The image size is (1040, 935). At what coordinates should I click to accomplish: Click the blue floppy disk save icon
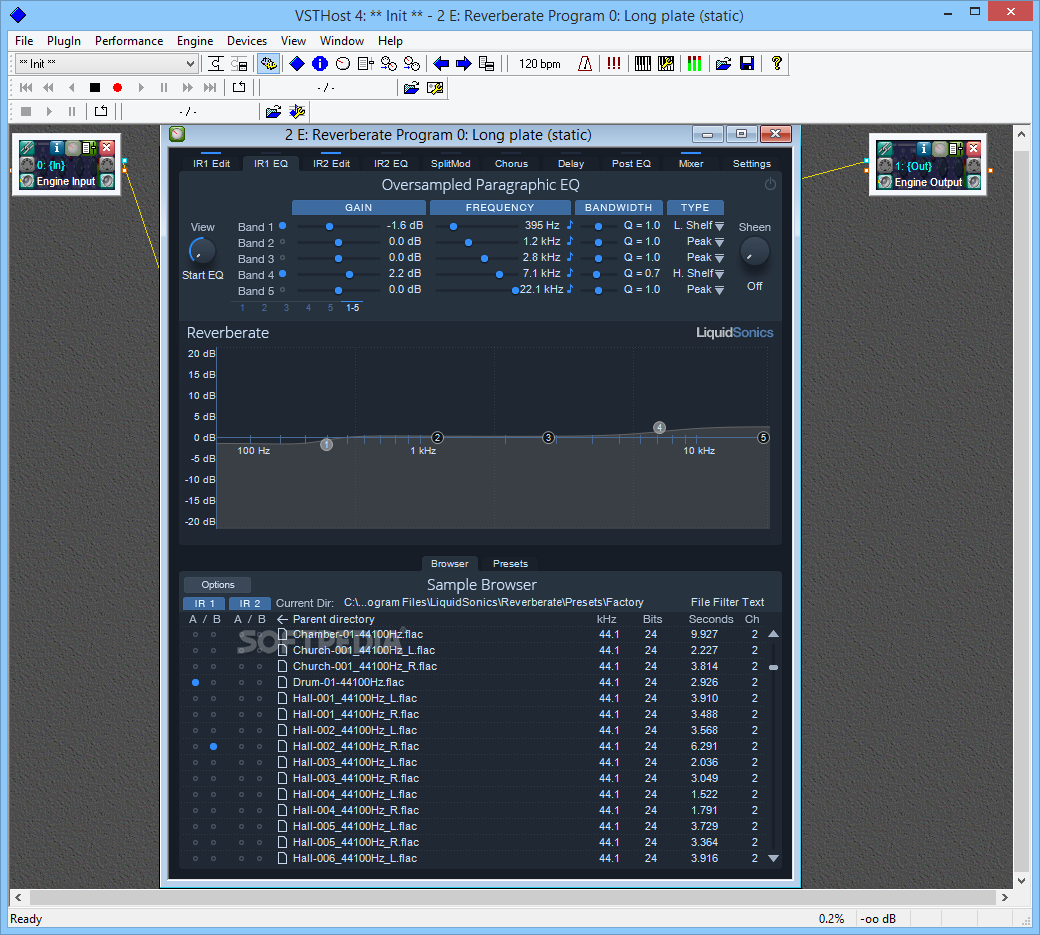(747, 64)
